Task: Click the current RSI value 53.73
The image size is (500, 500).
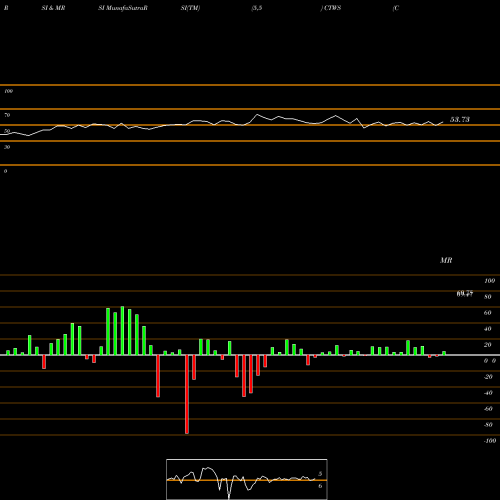Action: (460, 119)
